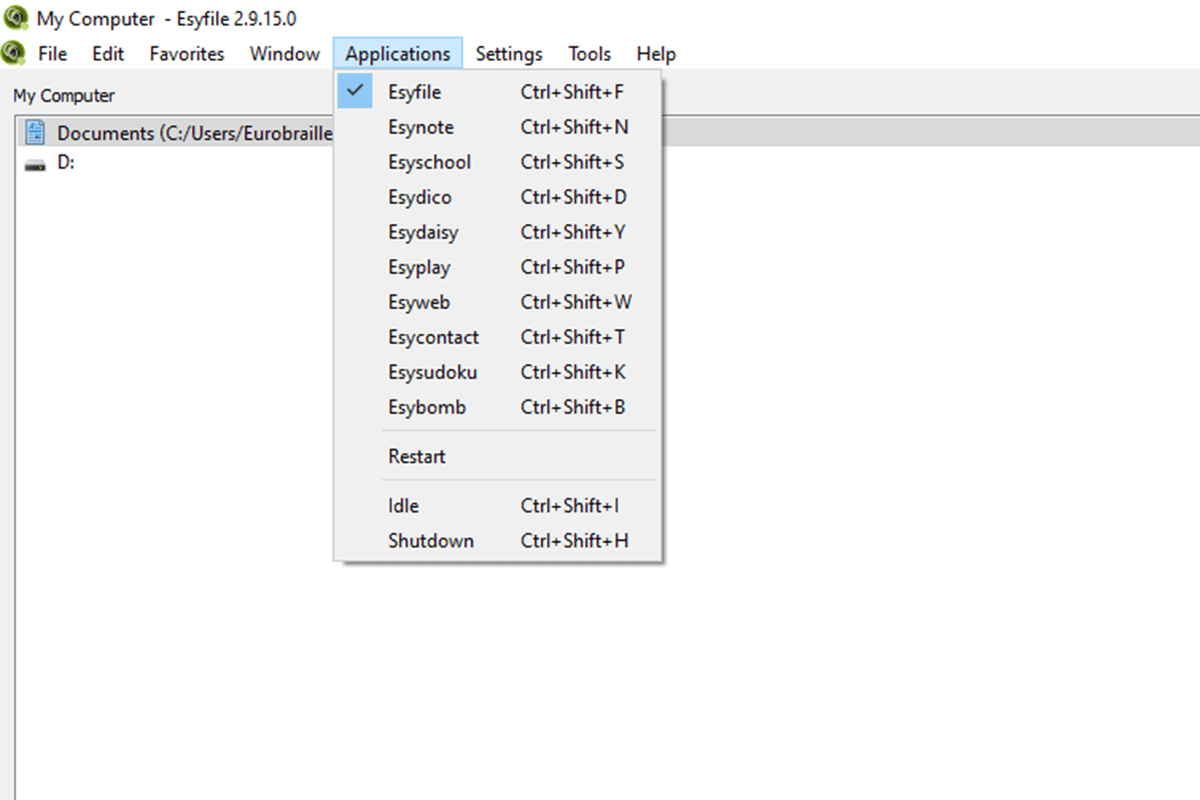Open the Window menu
The image size is (1200, 800).
point(283,53)
